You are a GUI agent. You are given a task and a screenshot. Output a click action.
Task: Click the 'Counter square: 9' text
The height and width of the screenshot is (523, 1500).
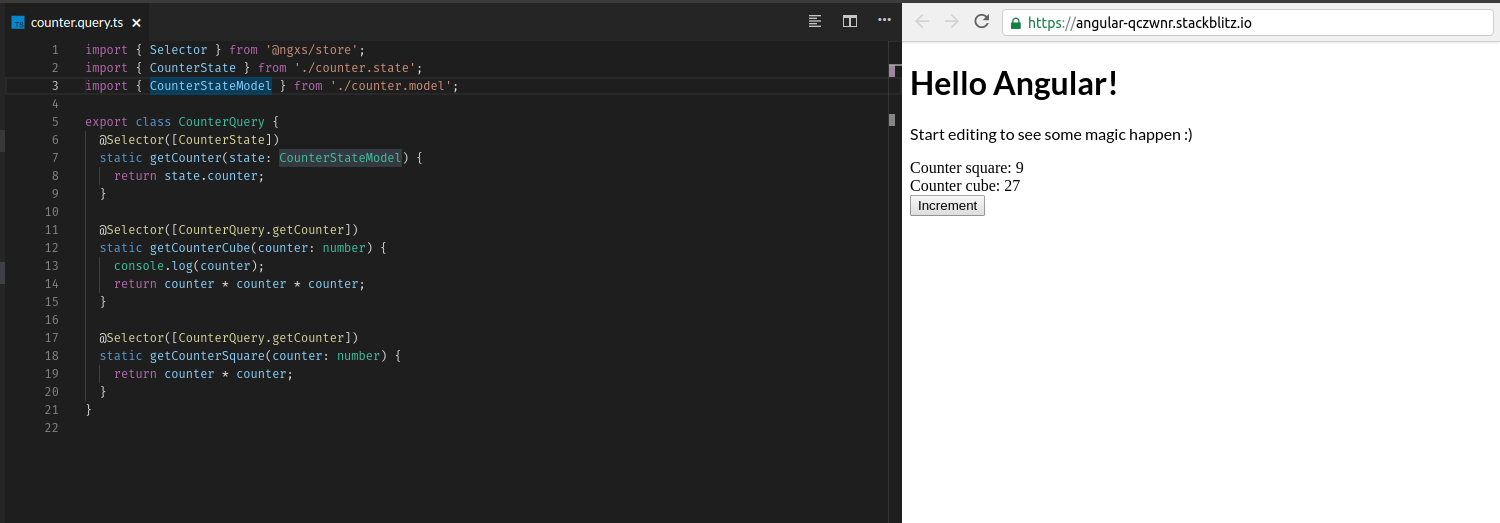[x=967, y=168]
